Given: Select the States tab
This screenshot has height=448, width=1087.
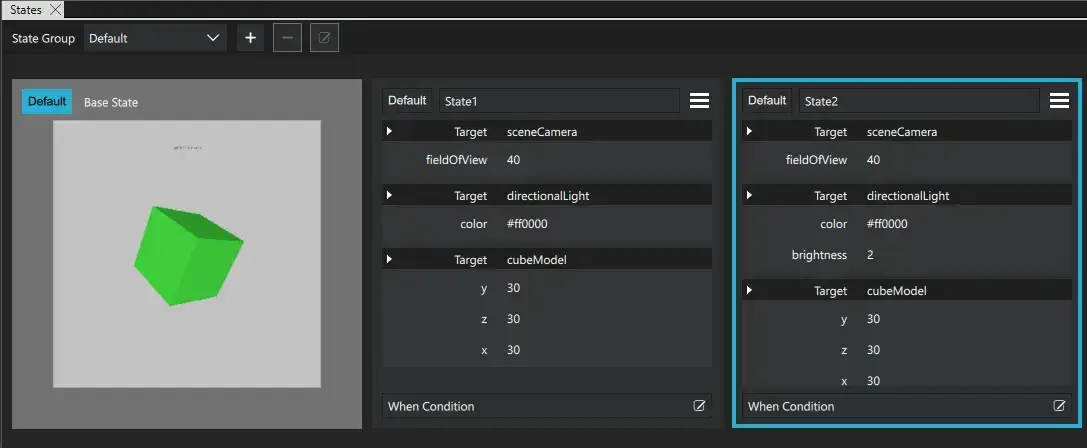Looking at the screenshot, I should click(26, 9).
